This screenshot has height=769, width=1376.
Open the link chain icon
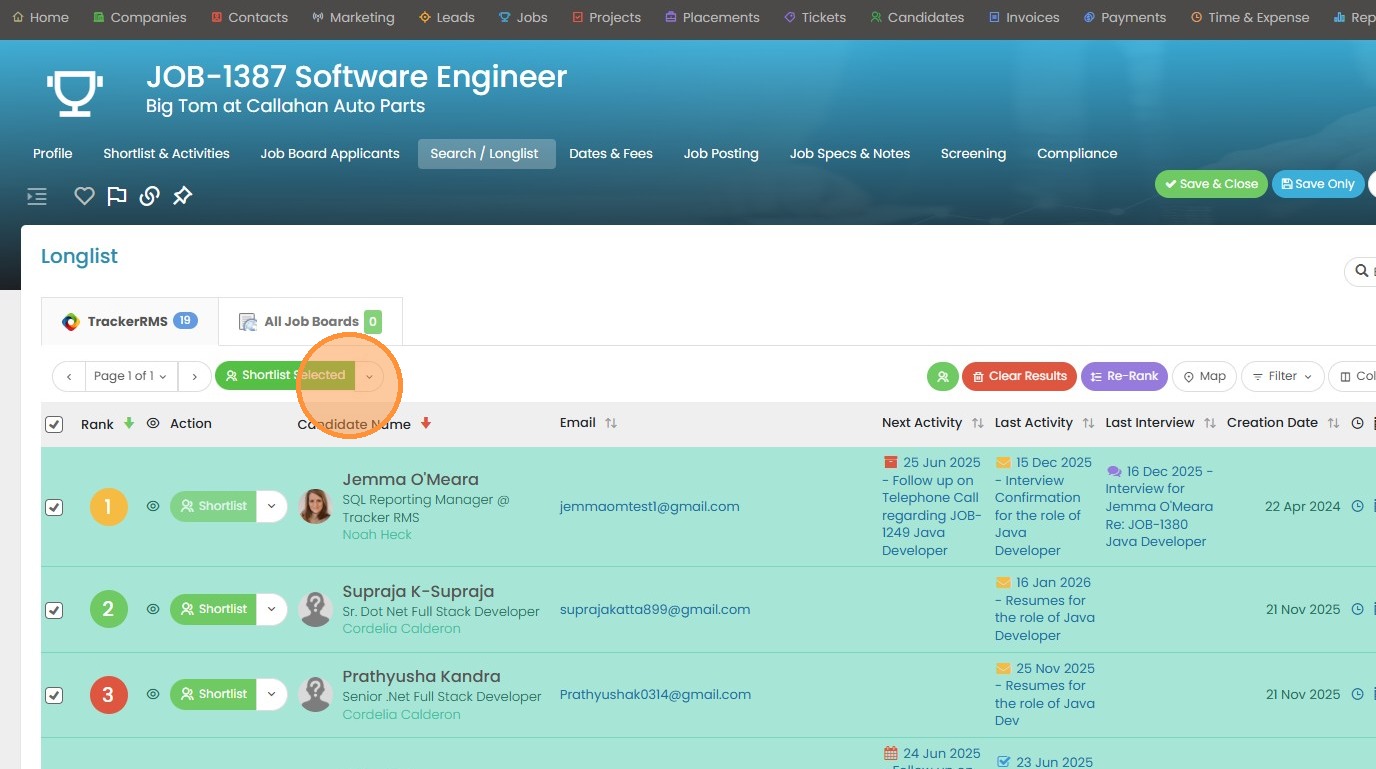coord(149,196)
